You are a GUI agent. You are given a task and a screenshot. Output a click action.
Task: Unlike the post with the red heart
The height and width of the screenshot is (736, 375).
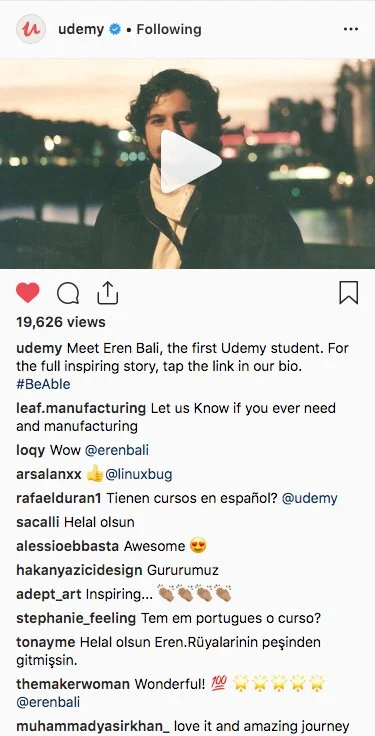click(x=28, y=293)
